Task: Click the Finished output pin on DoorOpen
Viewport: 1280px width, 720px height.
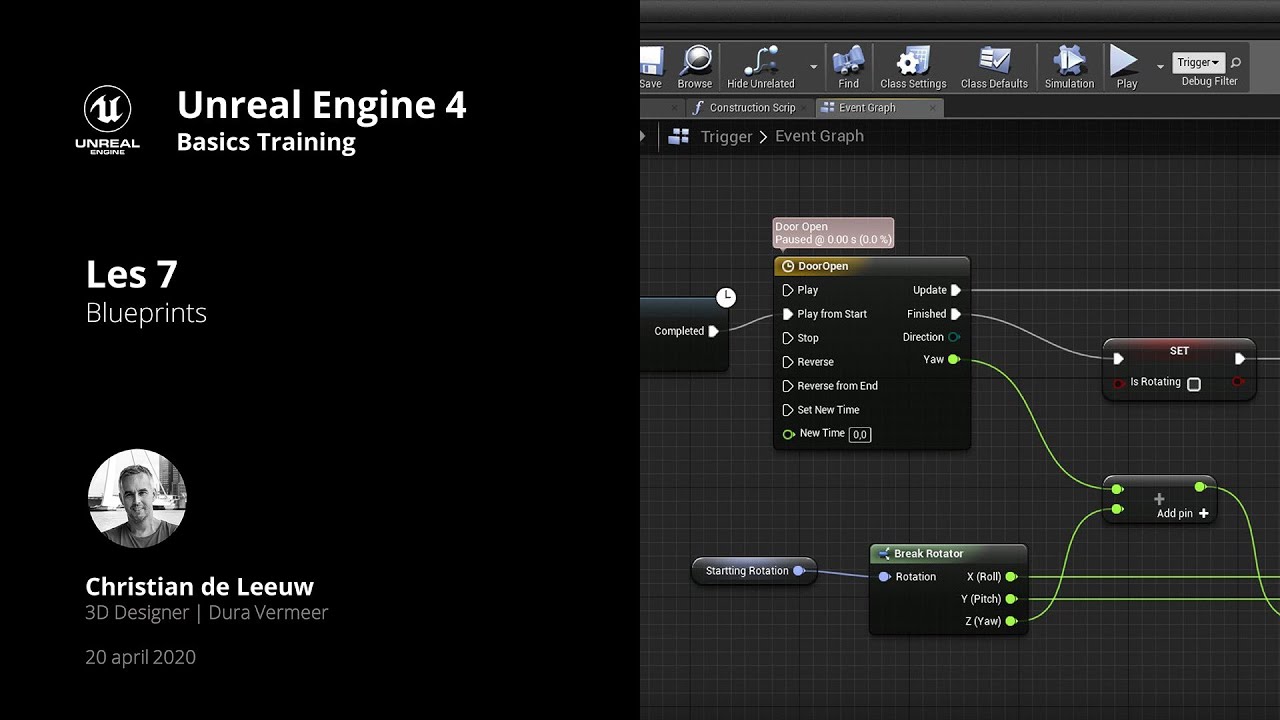Action: (956, 314)
